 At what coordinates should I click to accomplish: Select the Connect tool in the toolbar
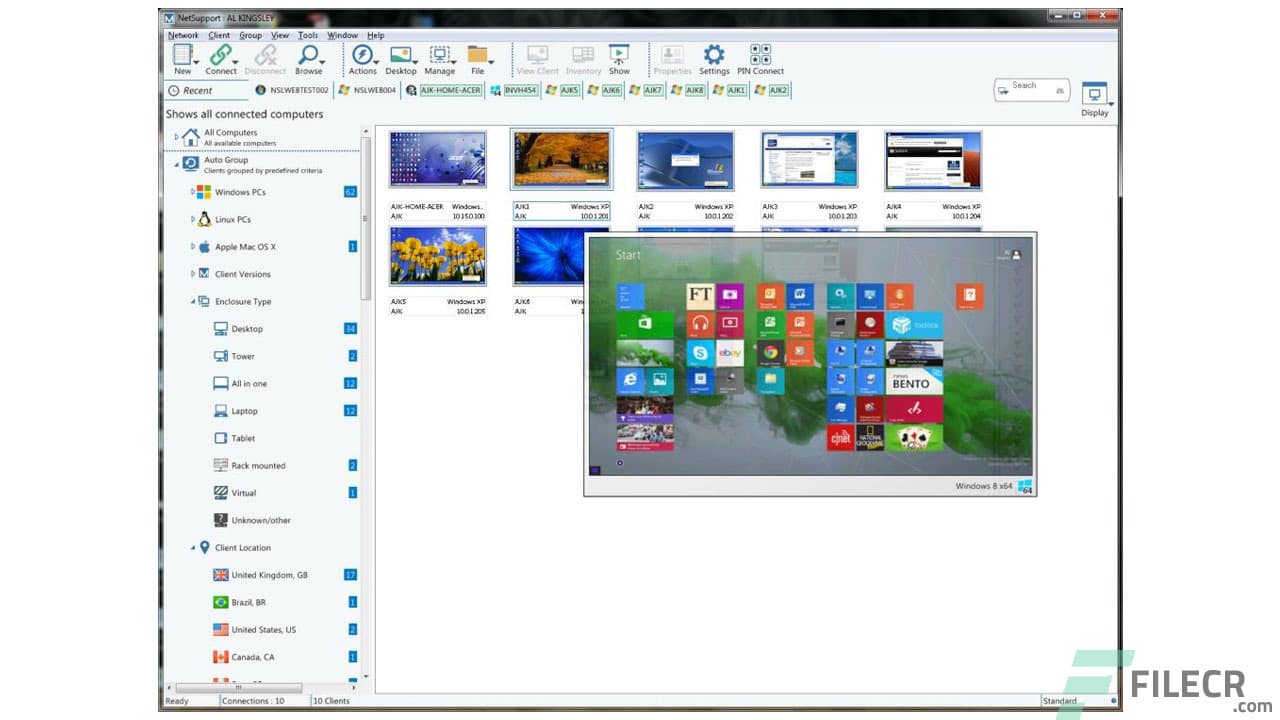[x=220, y=57]
